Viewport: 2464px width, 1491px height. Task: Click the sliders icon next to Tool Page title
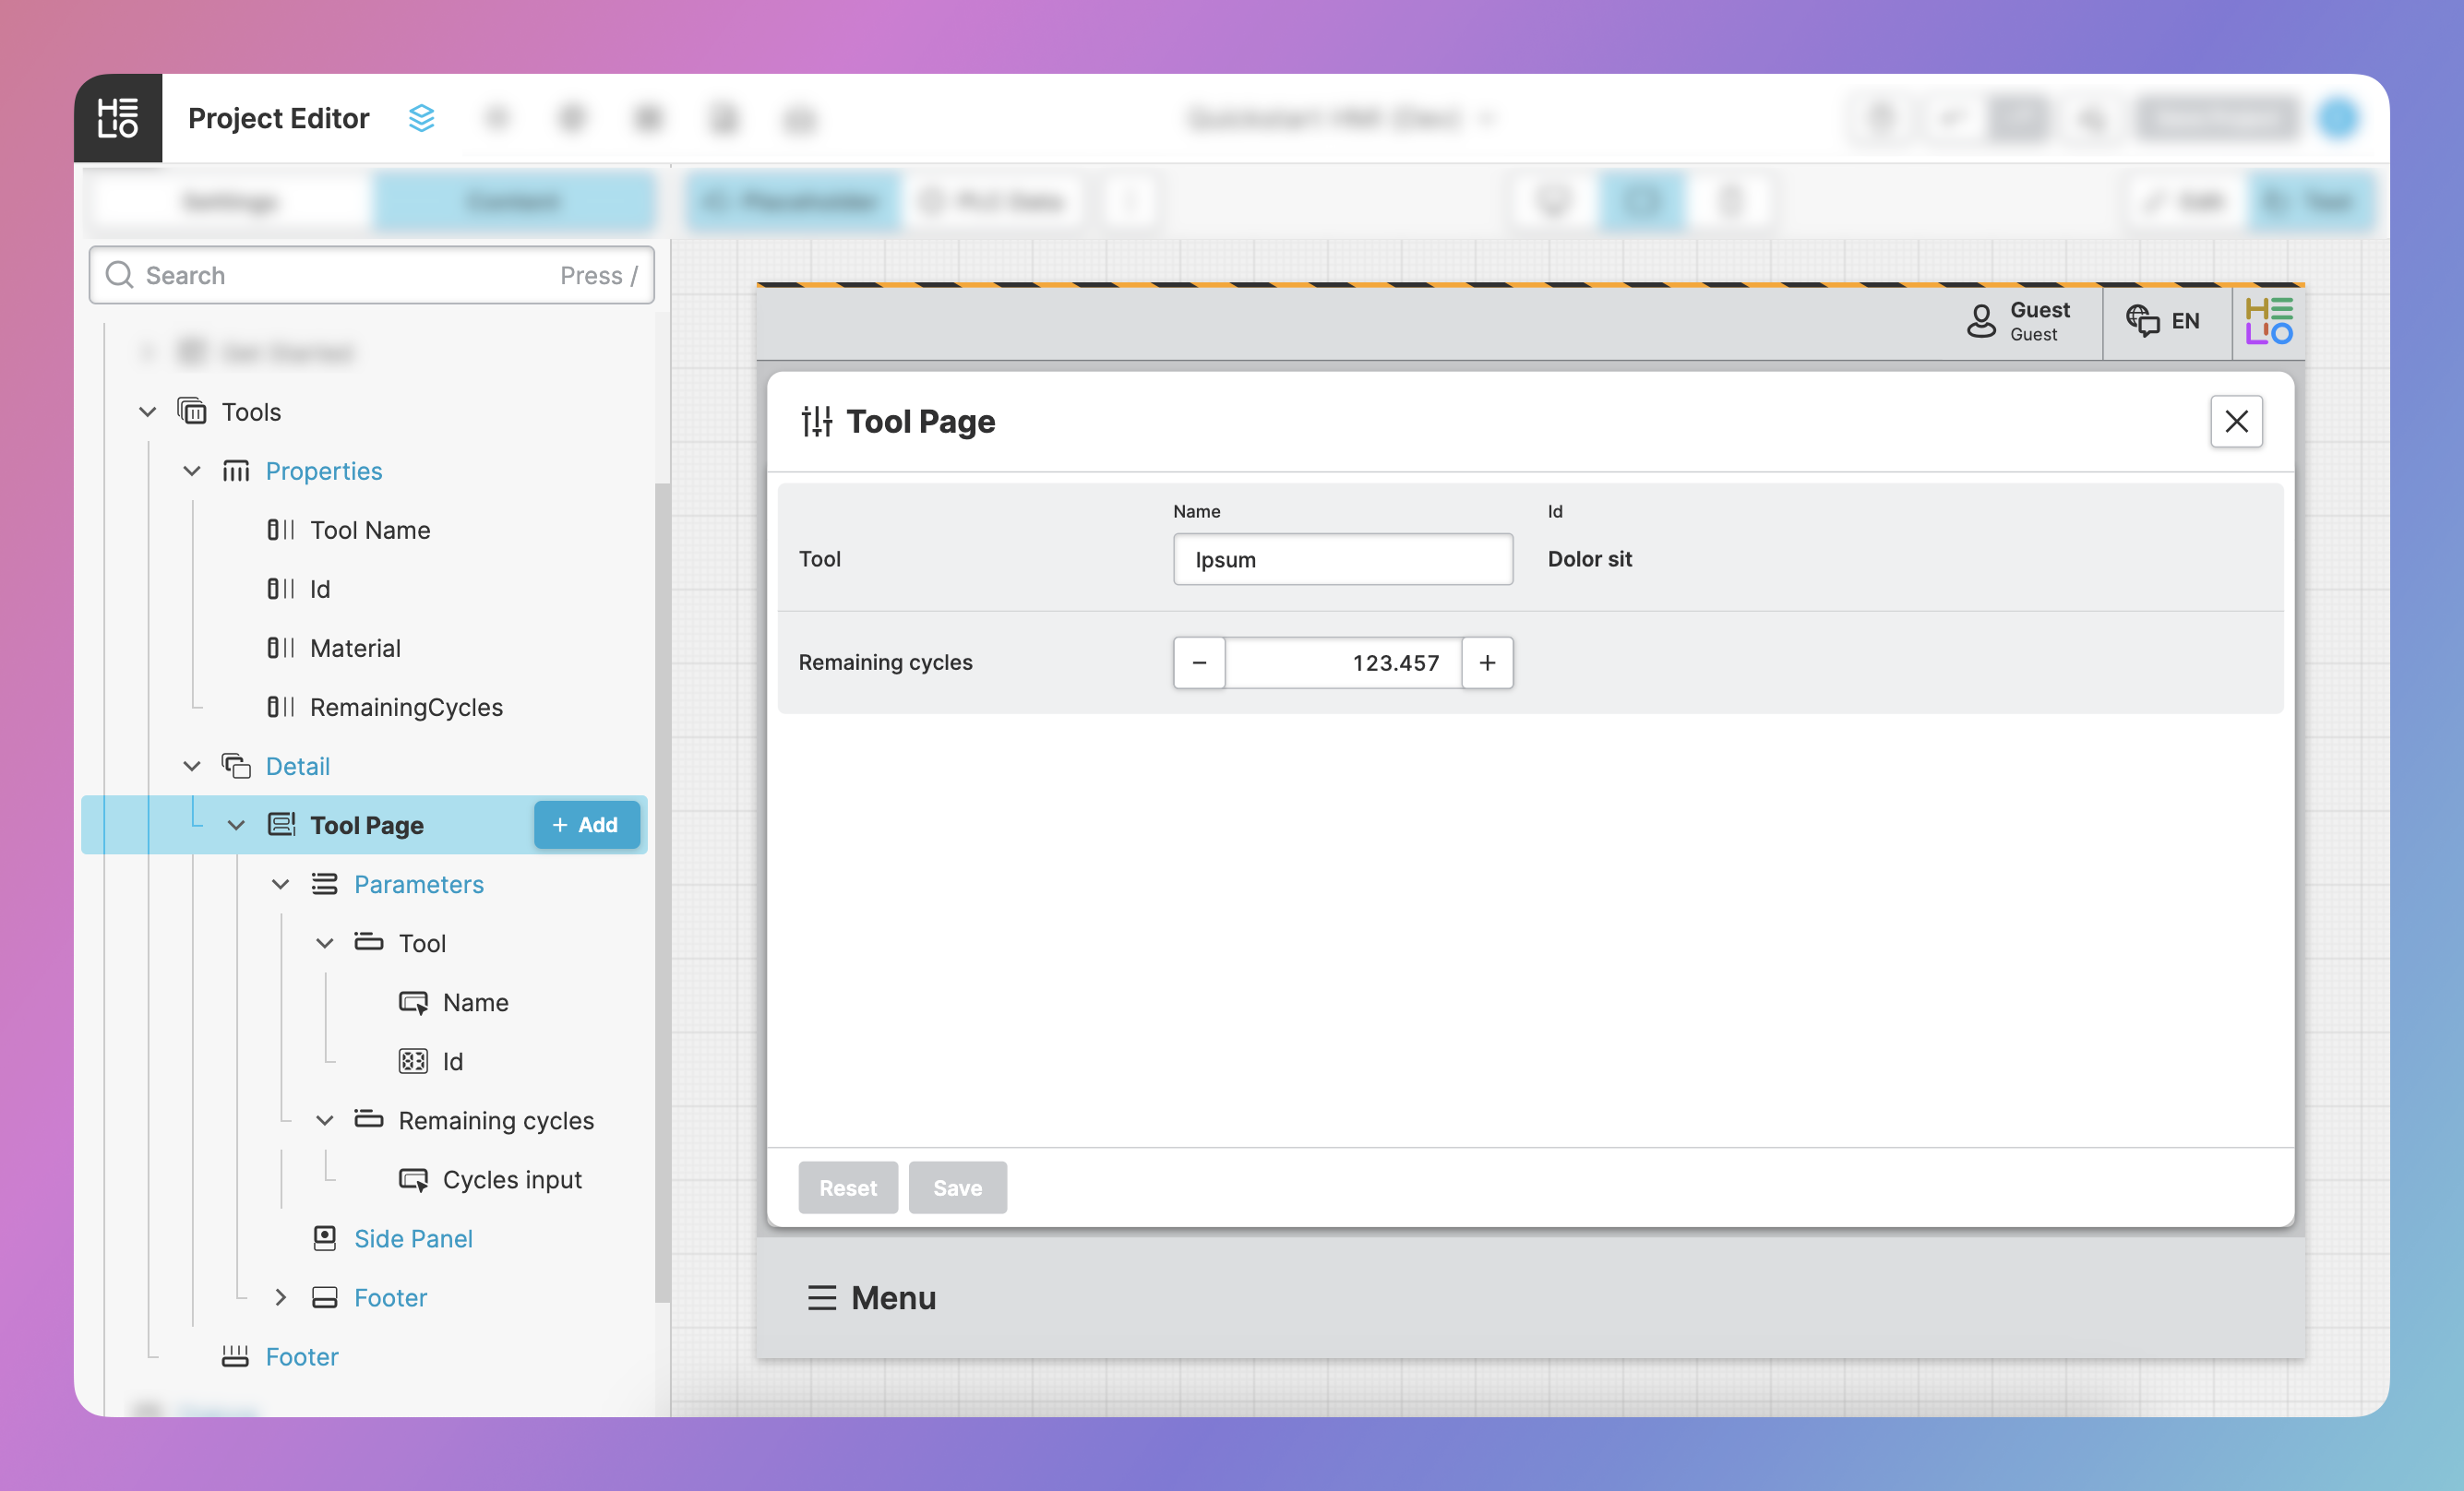point(816,421)
